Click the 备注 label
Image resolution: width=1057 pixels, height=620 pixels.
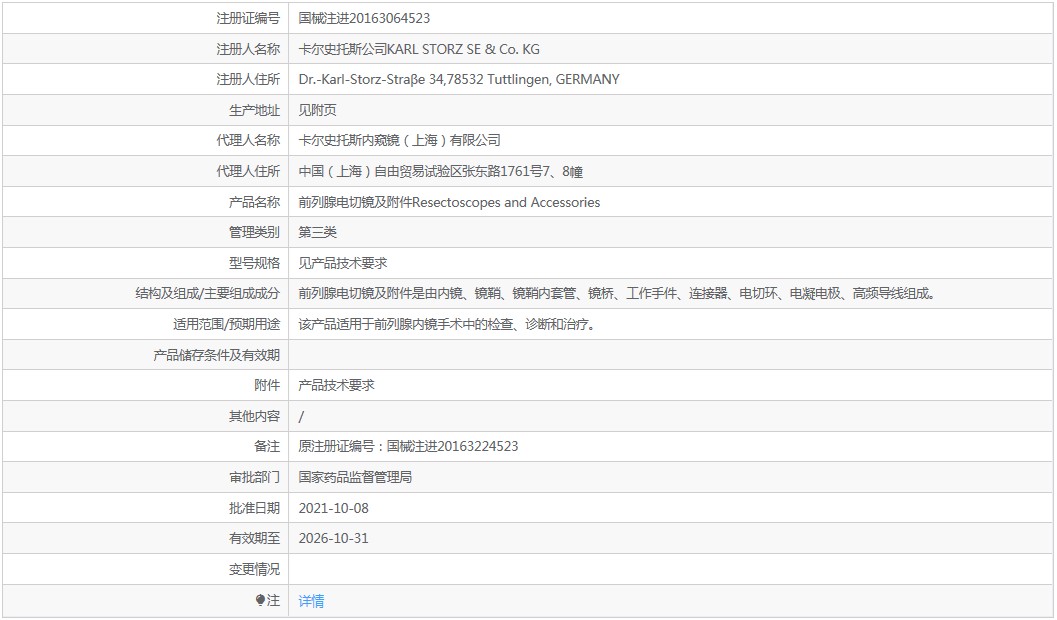[267, 446]
